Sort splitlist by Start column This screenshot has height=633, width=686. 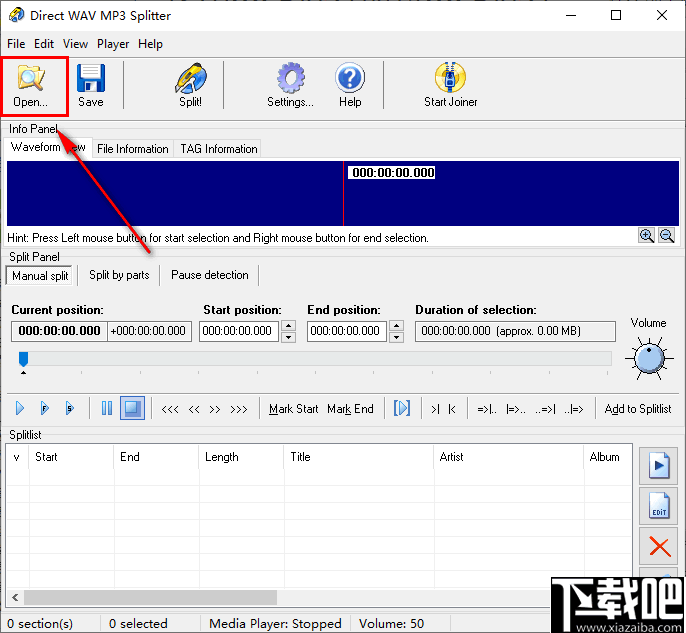coord(71,457)
